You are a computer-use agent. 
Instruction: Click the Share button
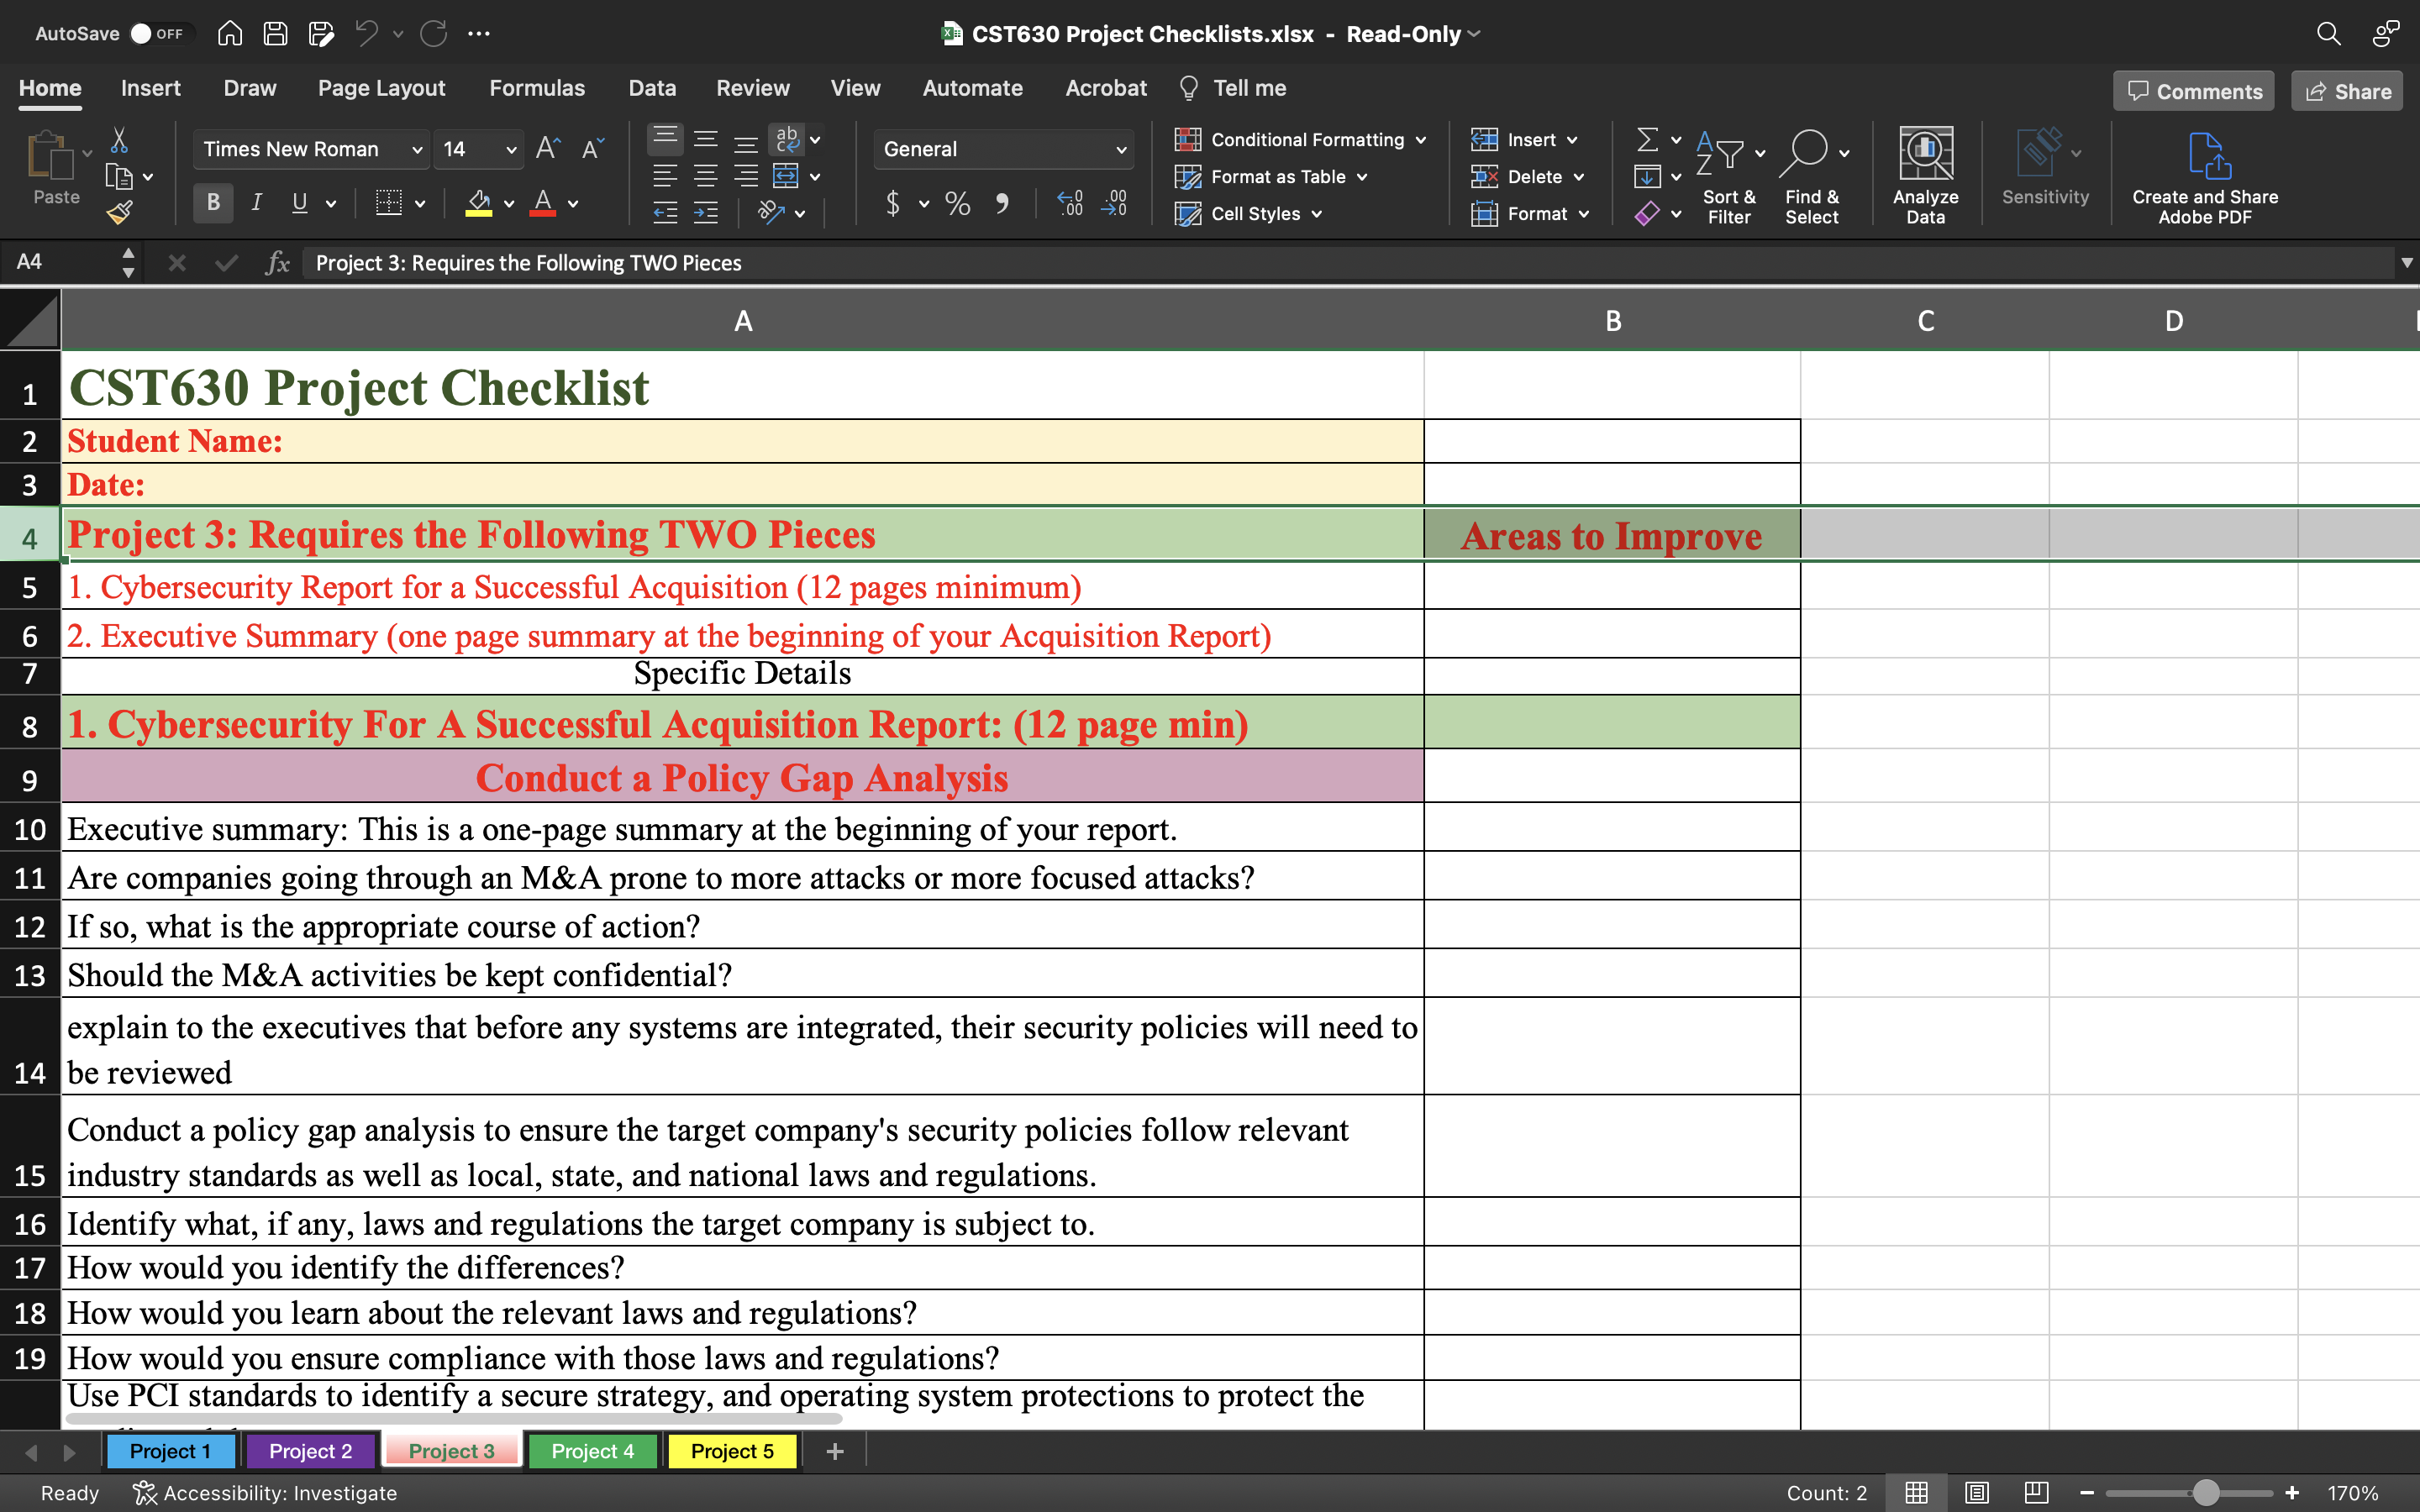[x=2347, y=91]
